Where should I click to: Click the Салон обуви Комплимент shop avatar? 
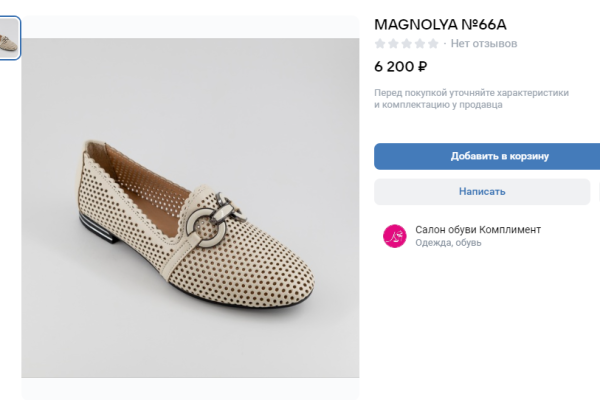pyautogui.click(x=394, y=236)
